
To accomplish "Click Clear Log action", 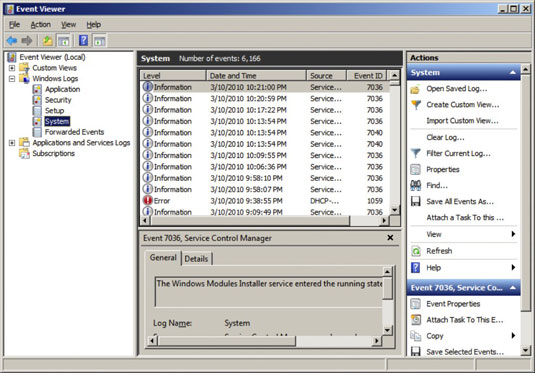I will 445,137.
